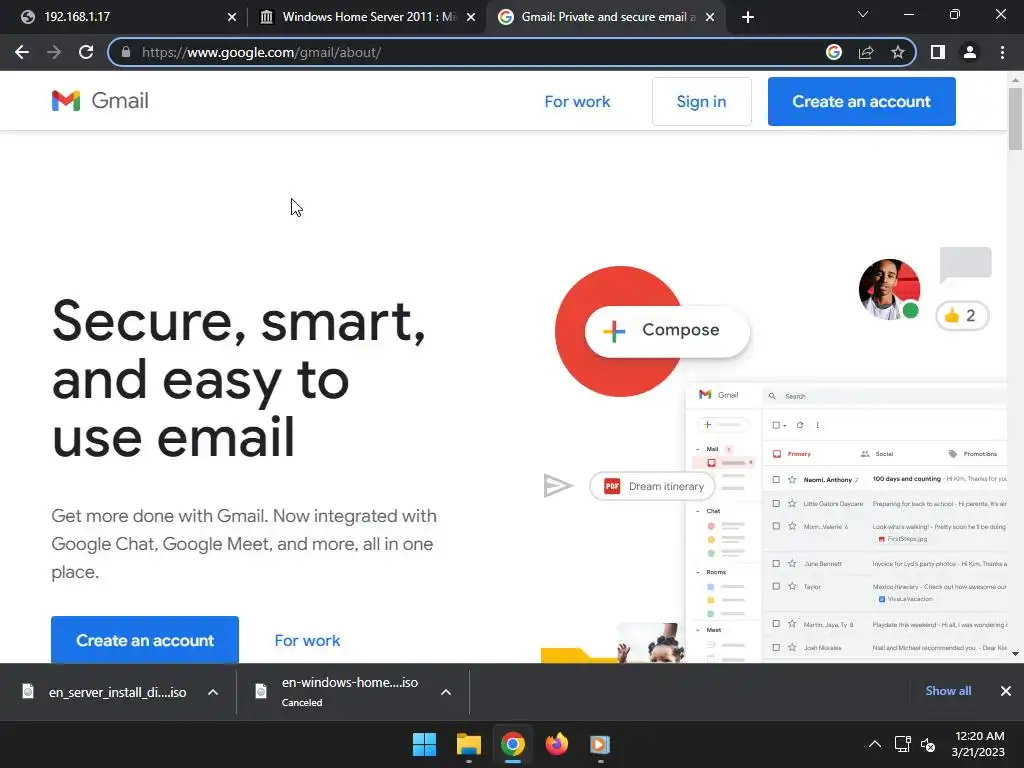
Task: Star the Taylor email in preview
Action: [x=792, y=586]
